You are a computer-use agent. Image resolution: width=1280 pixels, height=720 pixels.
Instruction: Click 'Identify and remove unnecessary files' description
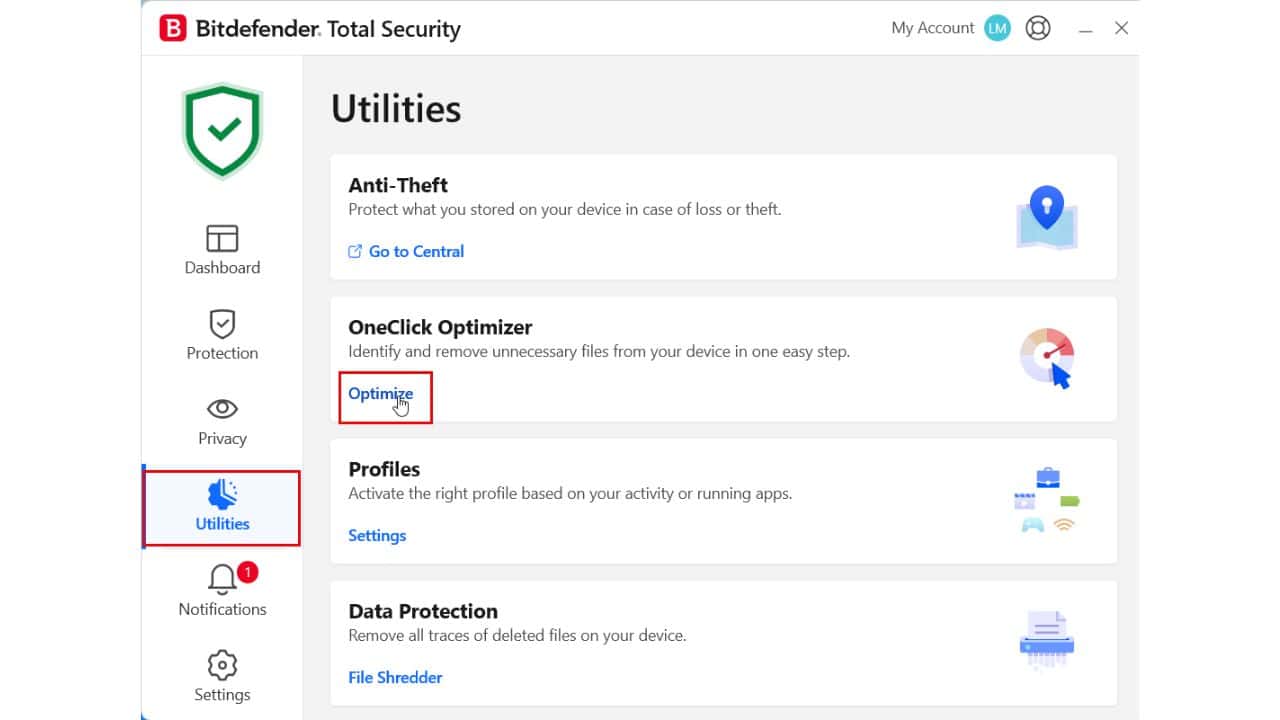tap(599, 351)
